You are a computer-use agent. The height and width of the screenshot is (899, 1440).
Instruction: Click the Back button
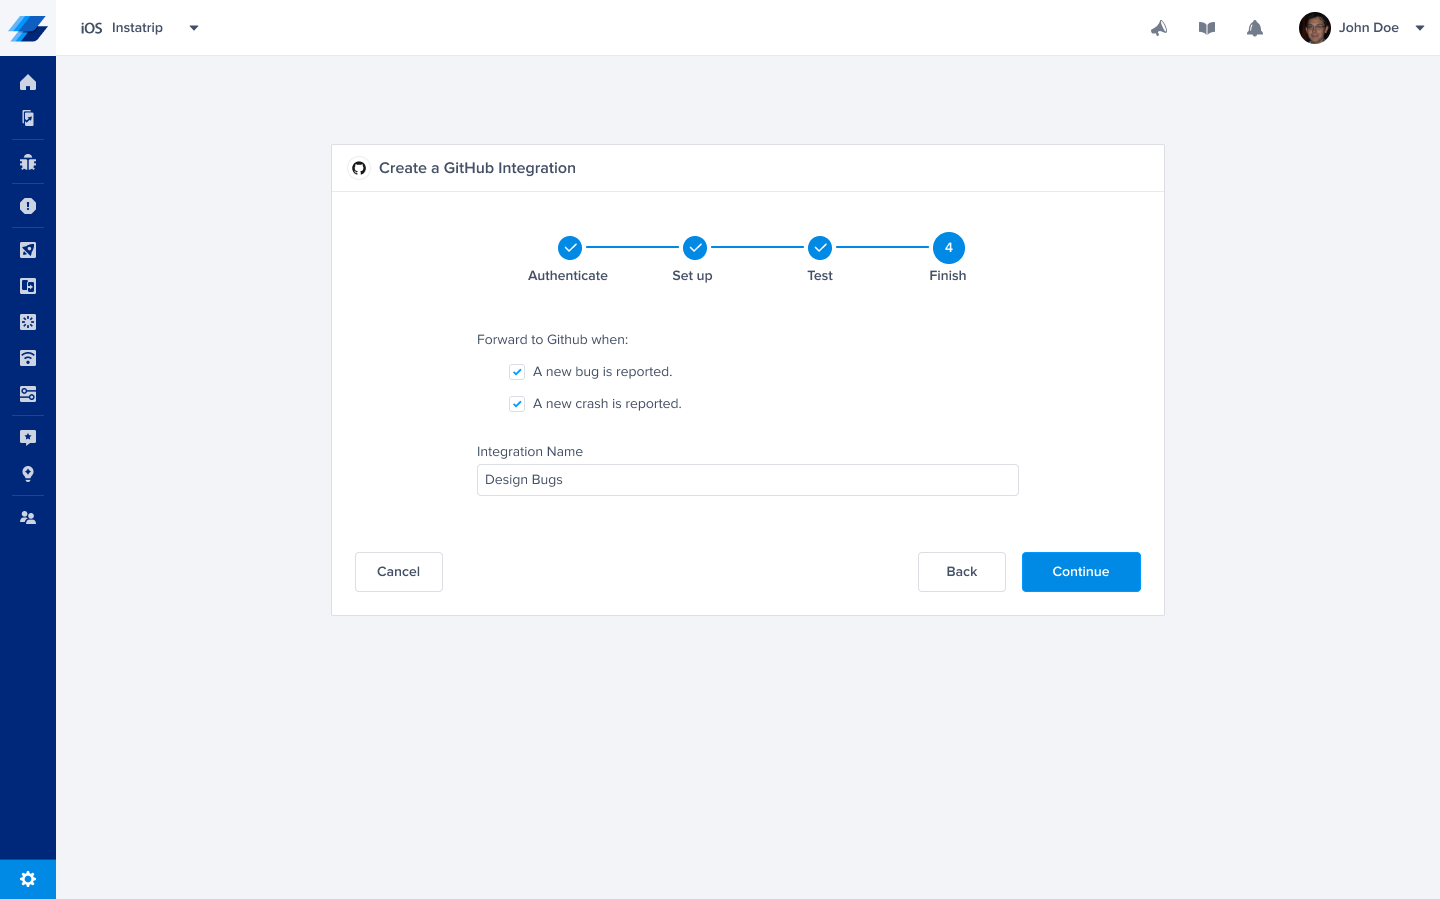962,572
